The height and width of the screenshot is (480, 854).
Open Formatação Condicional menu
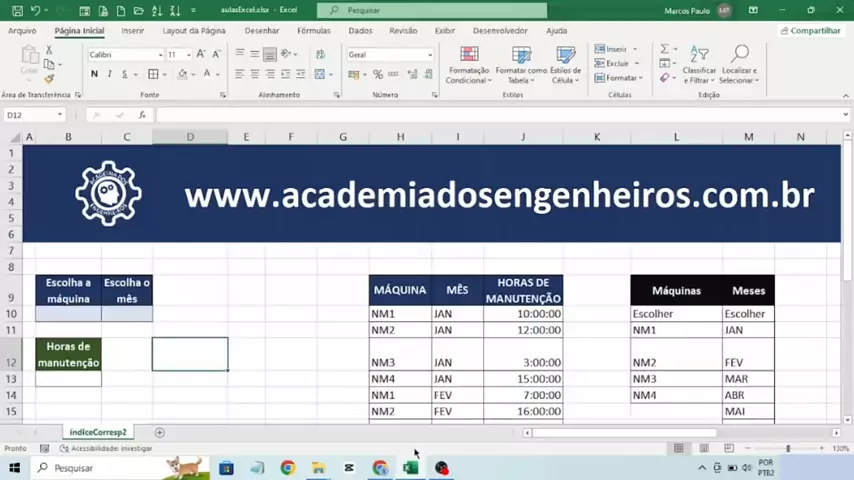point(468,64)
